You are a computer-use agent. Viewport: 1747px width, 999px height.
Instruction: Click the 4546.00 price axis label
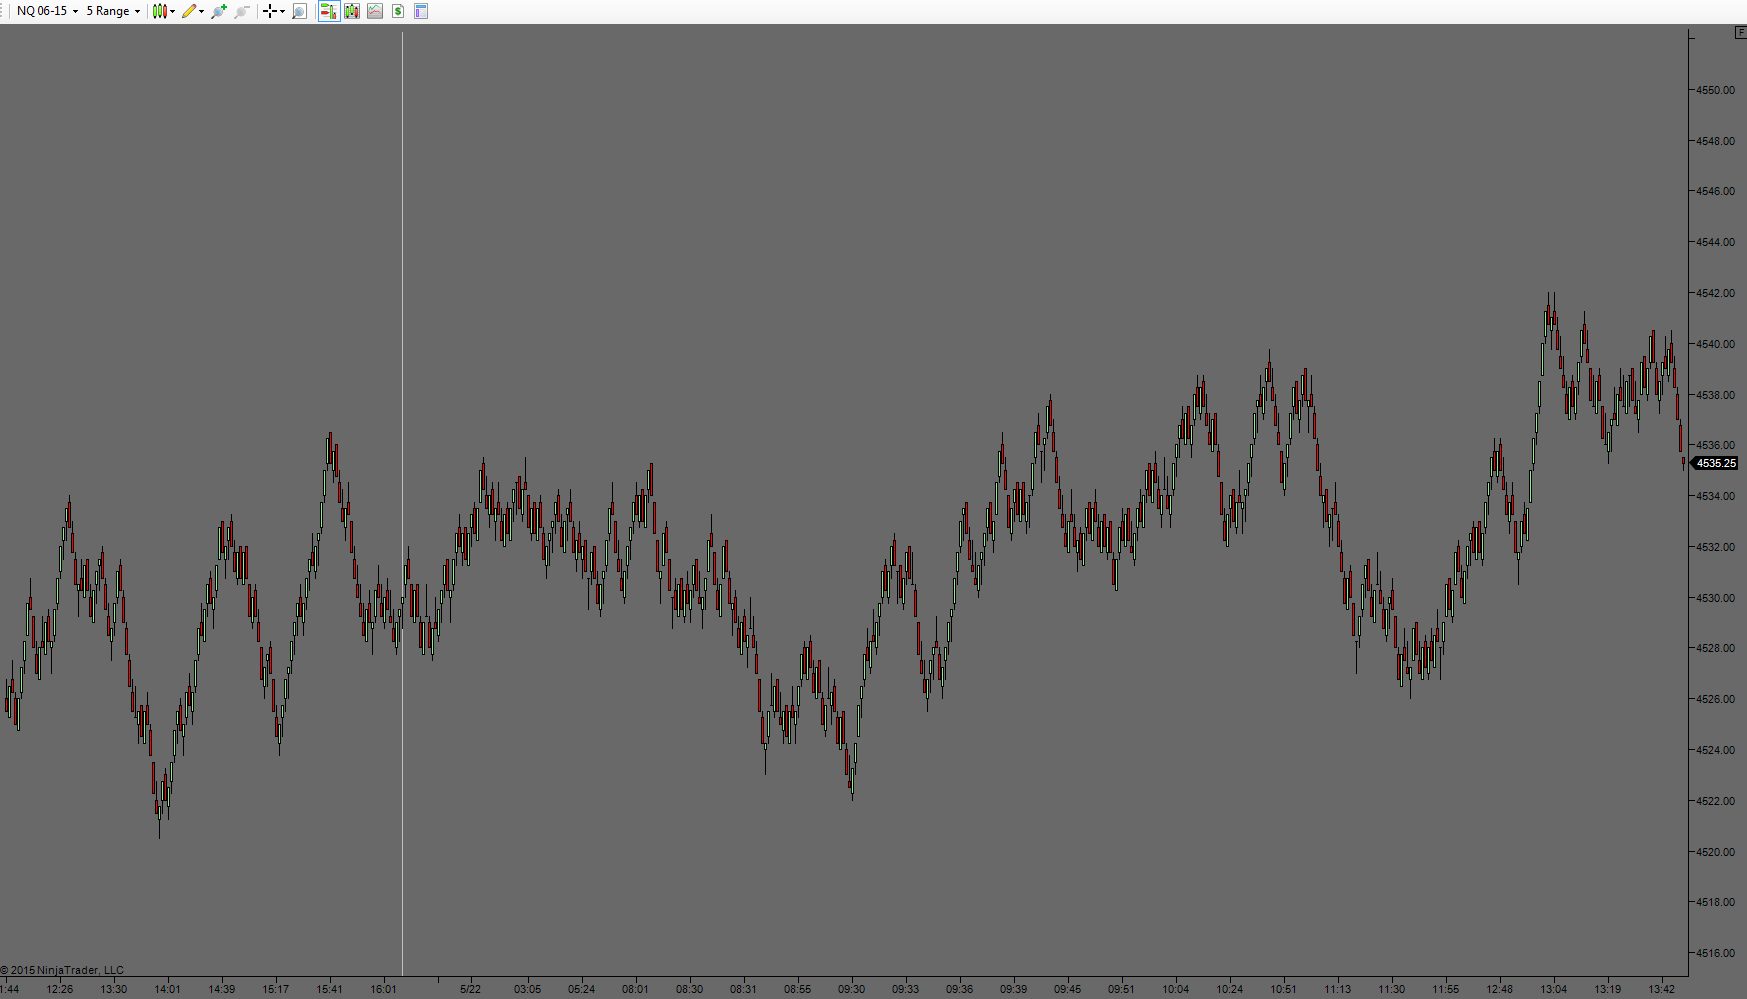1715,191
